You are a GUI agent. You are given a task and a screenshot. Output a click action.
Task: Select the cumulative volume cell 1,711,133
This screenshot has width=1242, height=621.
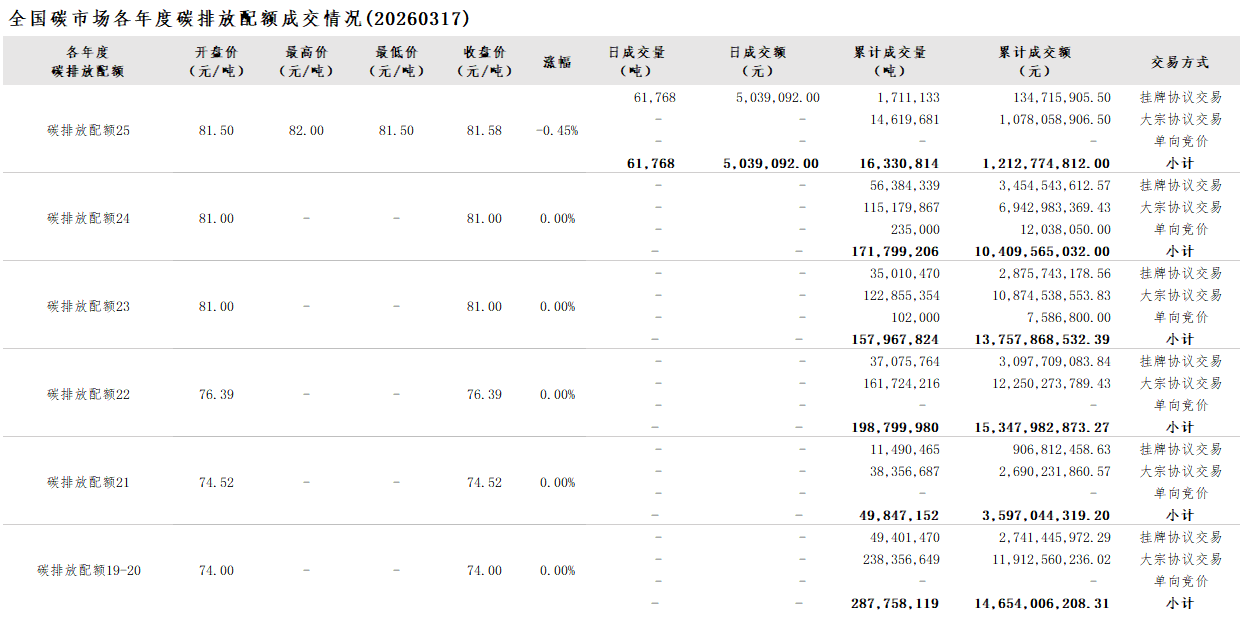(908, 98)
